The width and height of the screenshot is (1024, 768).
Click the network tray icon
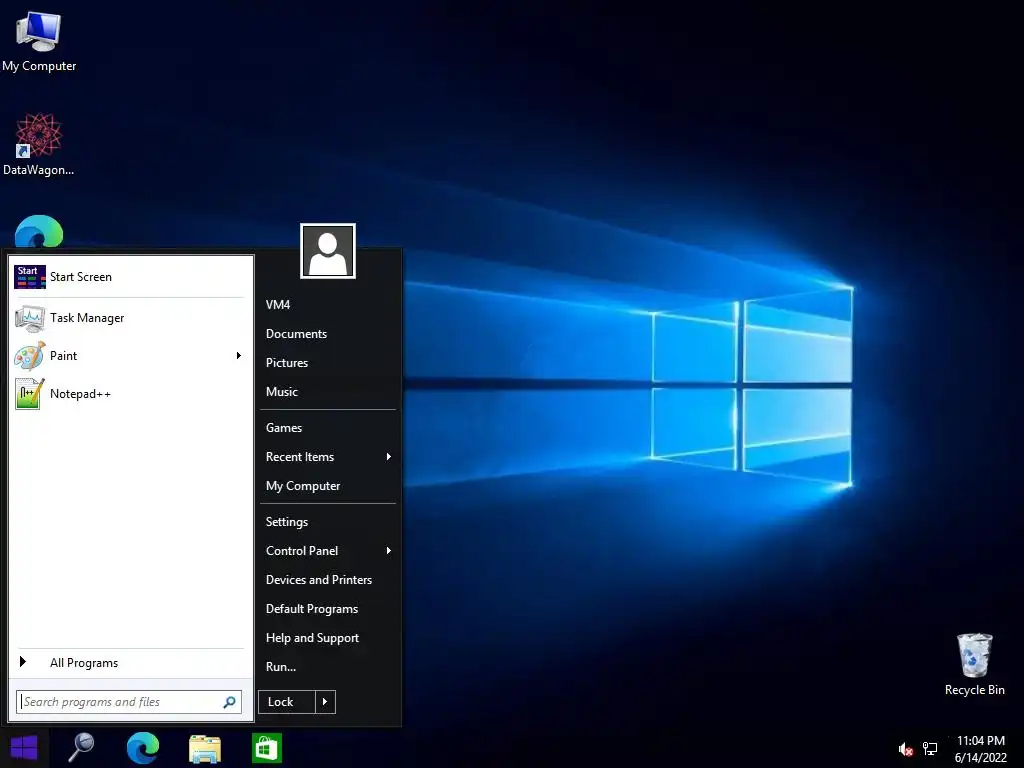point(930,749)
